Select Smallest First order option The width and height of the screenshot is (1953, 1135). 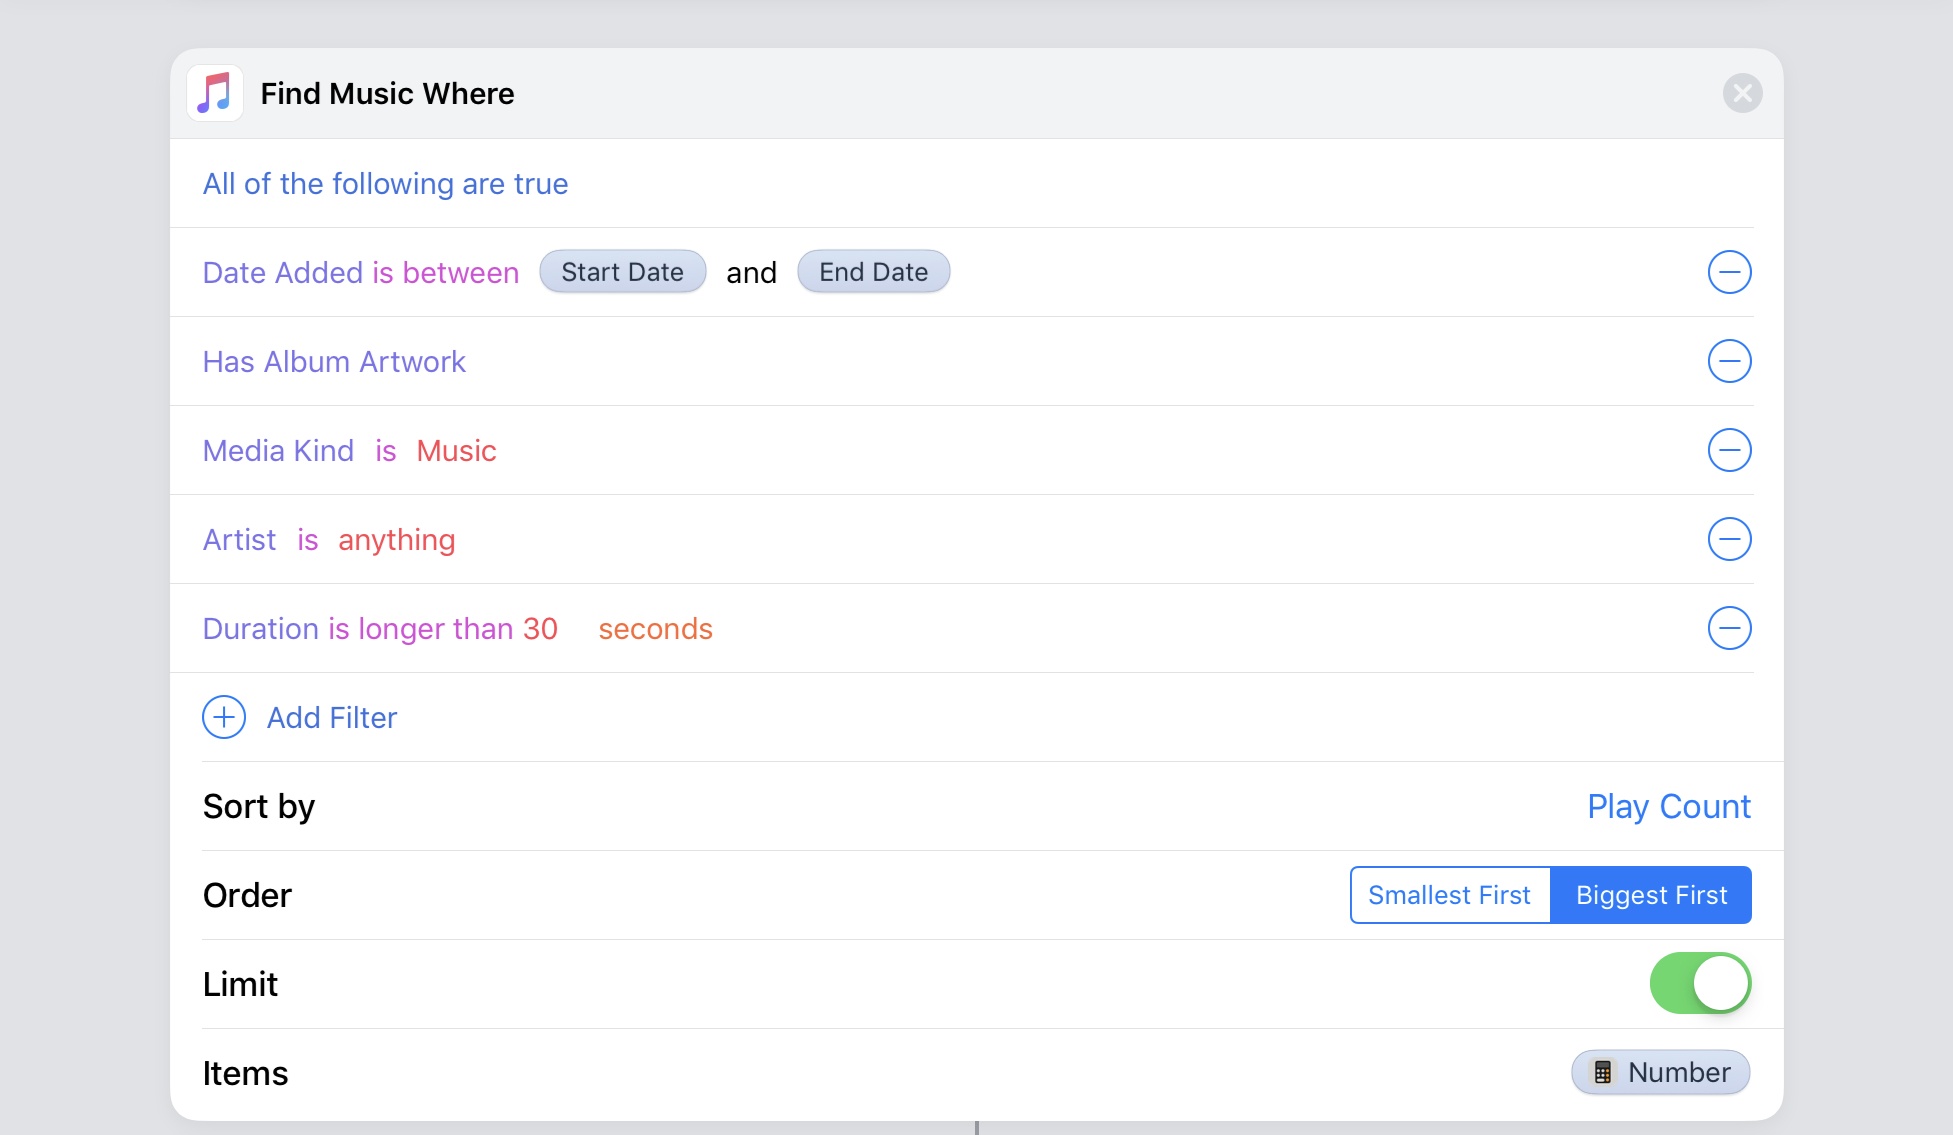tap(1448, 894)
